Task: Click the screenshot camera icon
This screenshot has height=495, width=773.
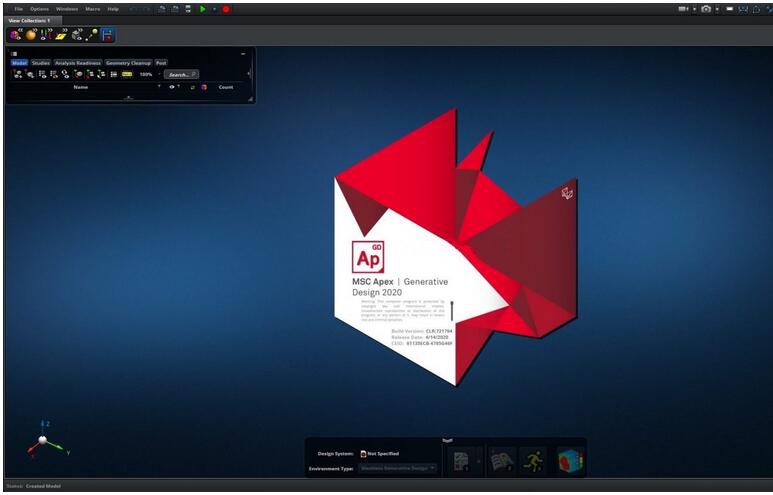Action: point(706,9)
